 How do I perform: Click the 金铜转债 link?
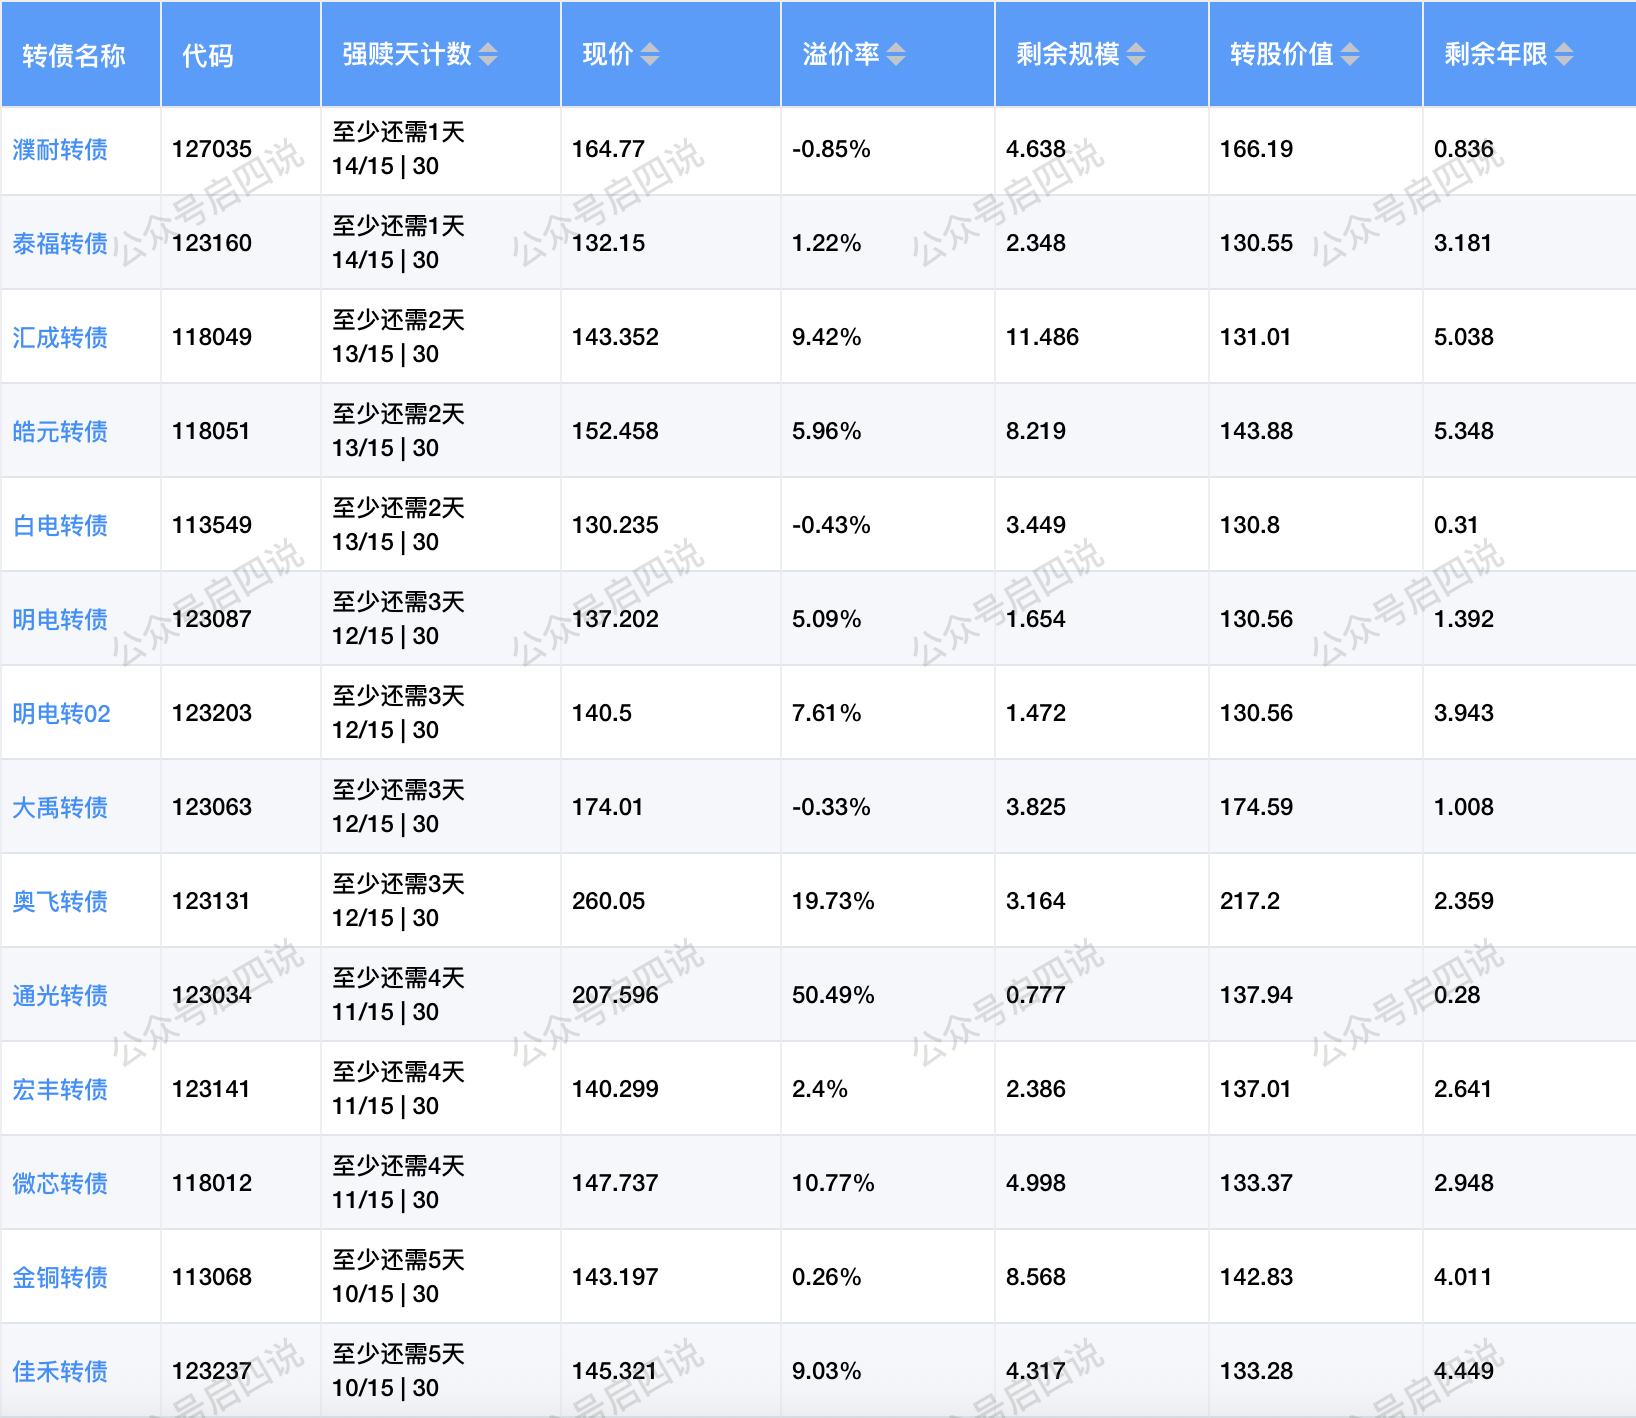pyautogui.click(x=60, y=1278)
